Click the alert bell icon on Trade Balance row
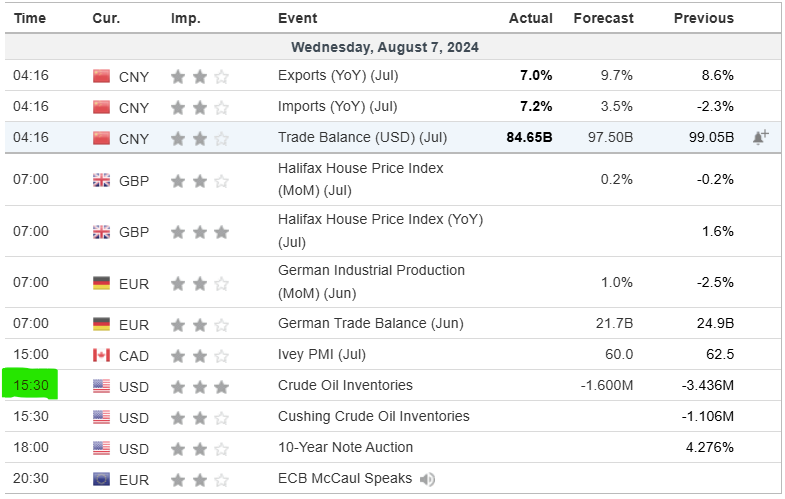This screenshot has height=499, width=785. (760, 138)
